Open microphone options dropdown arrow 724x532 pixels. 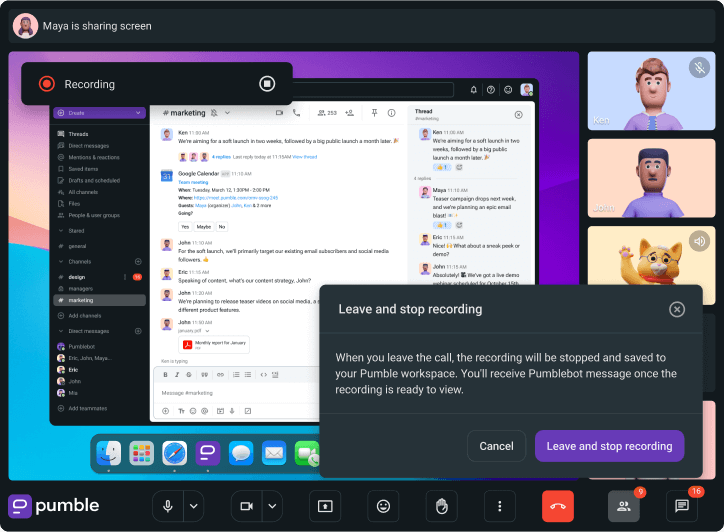(x=193, y=506)
